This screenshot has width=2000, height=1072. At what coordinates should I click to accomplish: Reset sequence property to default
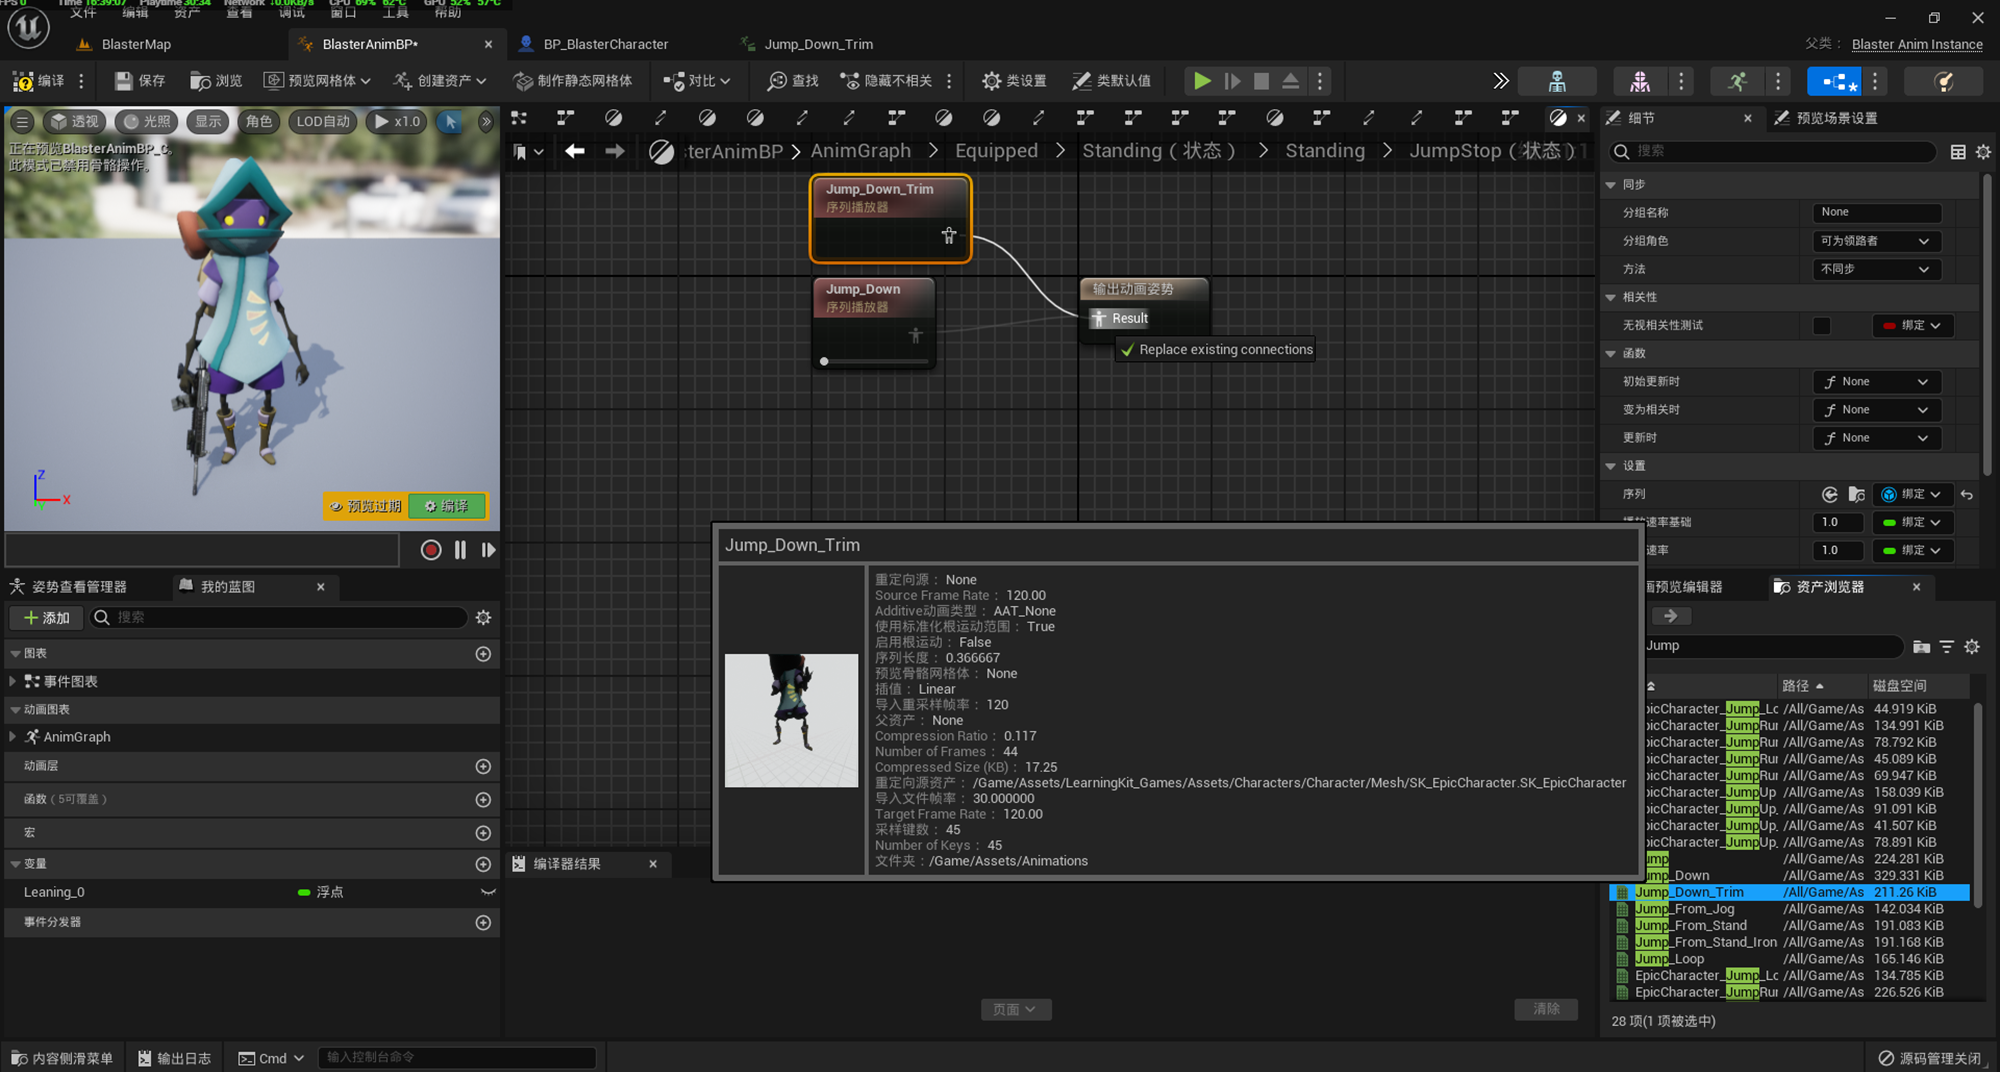coord(1967,494)
